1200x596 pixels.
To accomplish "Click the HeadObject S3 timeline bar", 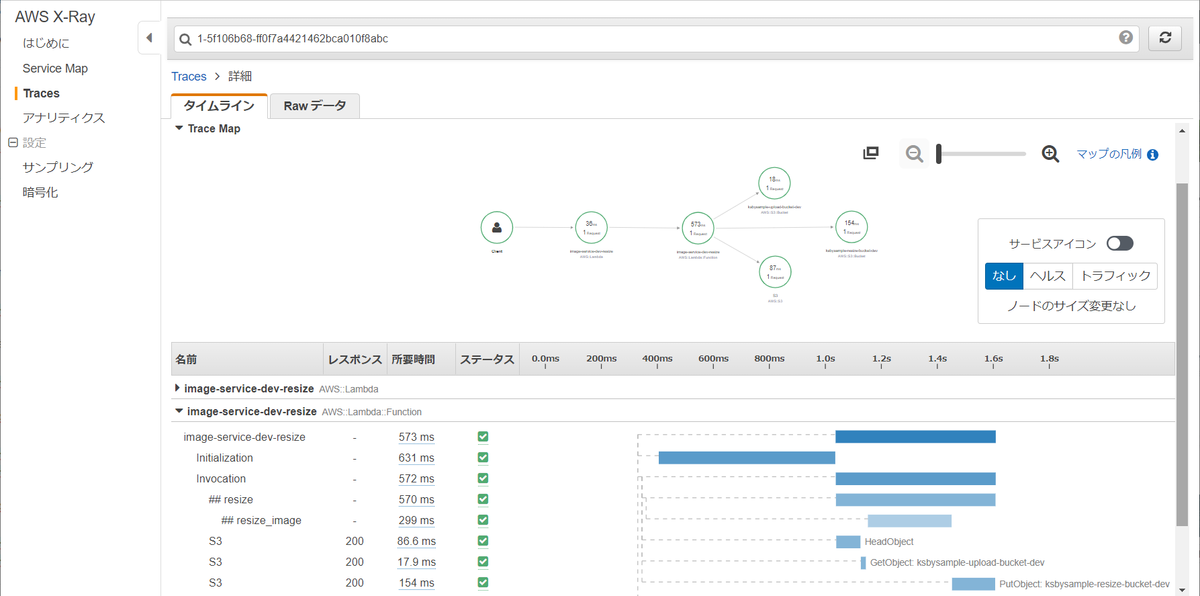I will [848, 541].
